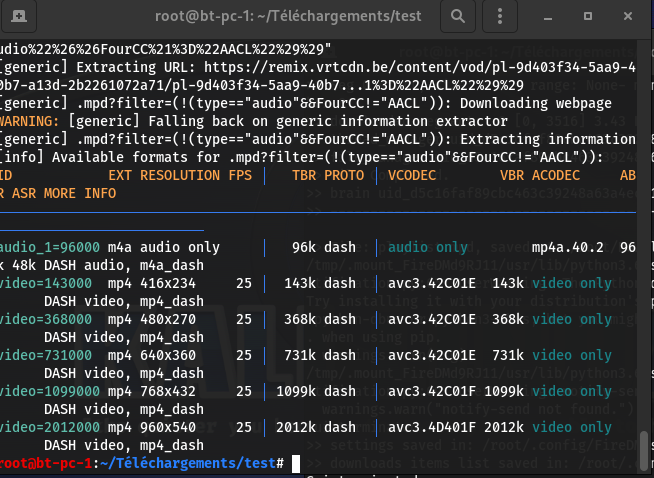Click the FPS column header
This screenshot has height=478, width=654.
(240, 175)
